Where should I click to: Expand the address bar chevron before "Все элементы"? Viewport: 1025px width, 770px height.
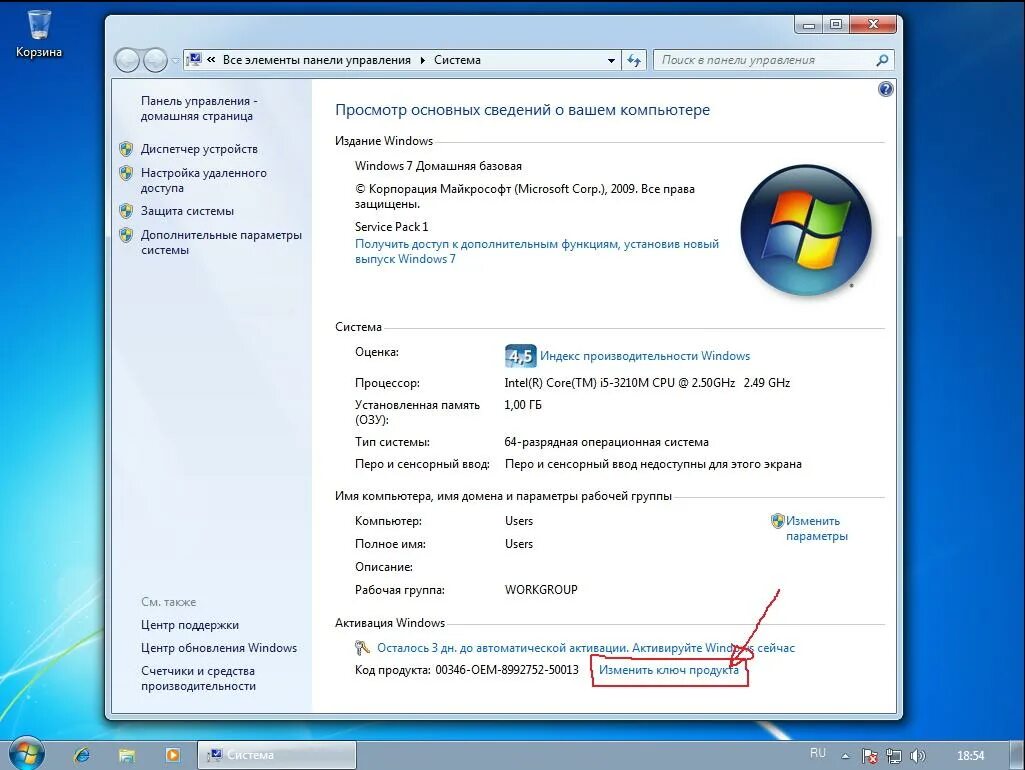coord(211,59)
